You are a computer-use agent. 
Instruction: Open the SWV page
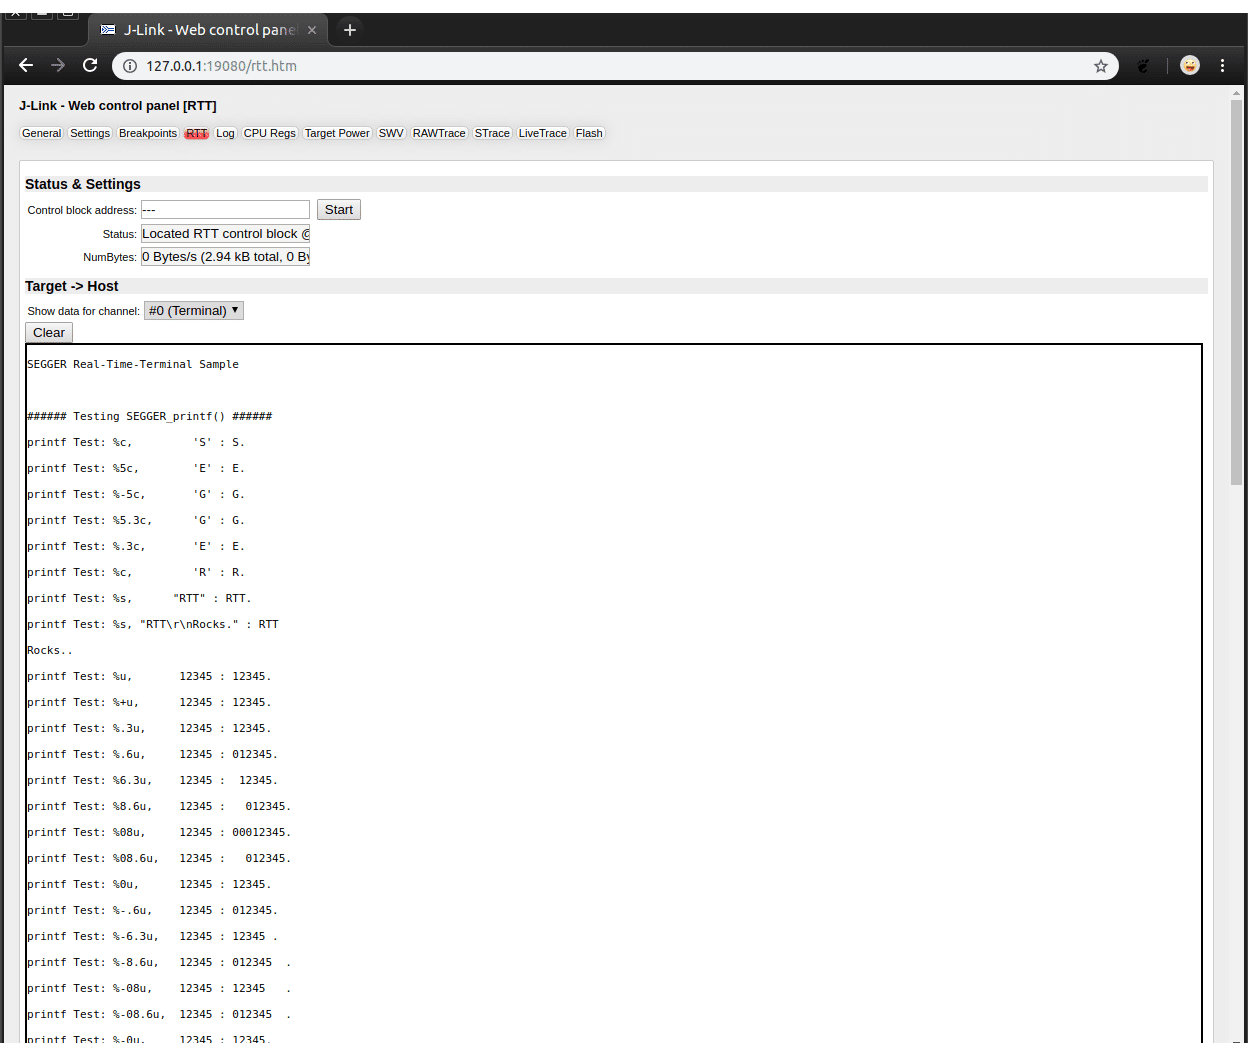[x=391, y=133]
